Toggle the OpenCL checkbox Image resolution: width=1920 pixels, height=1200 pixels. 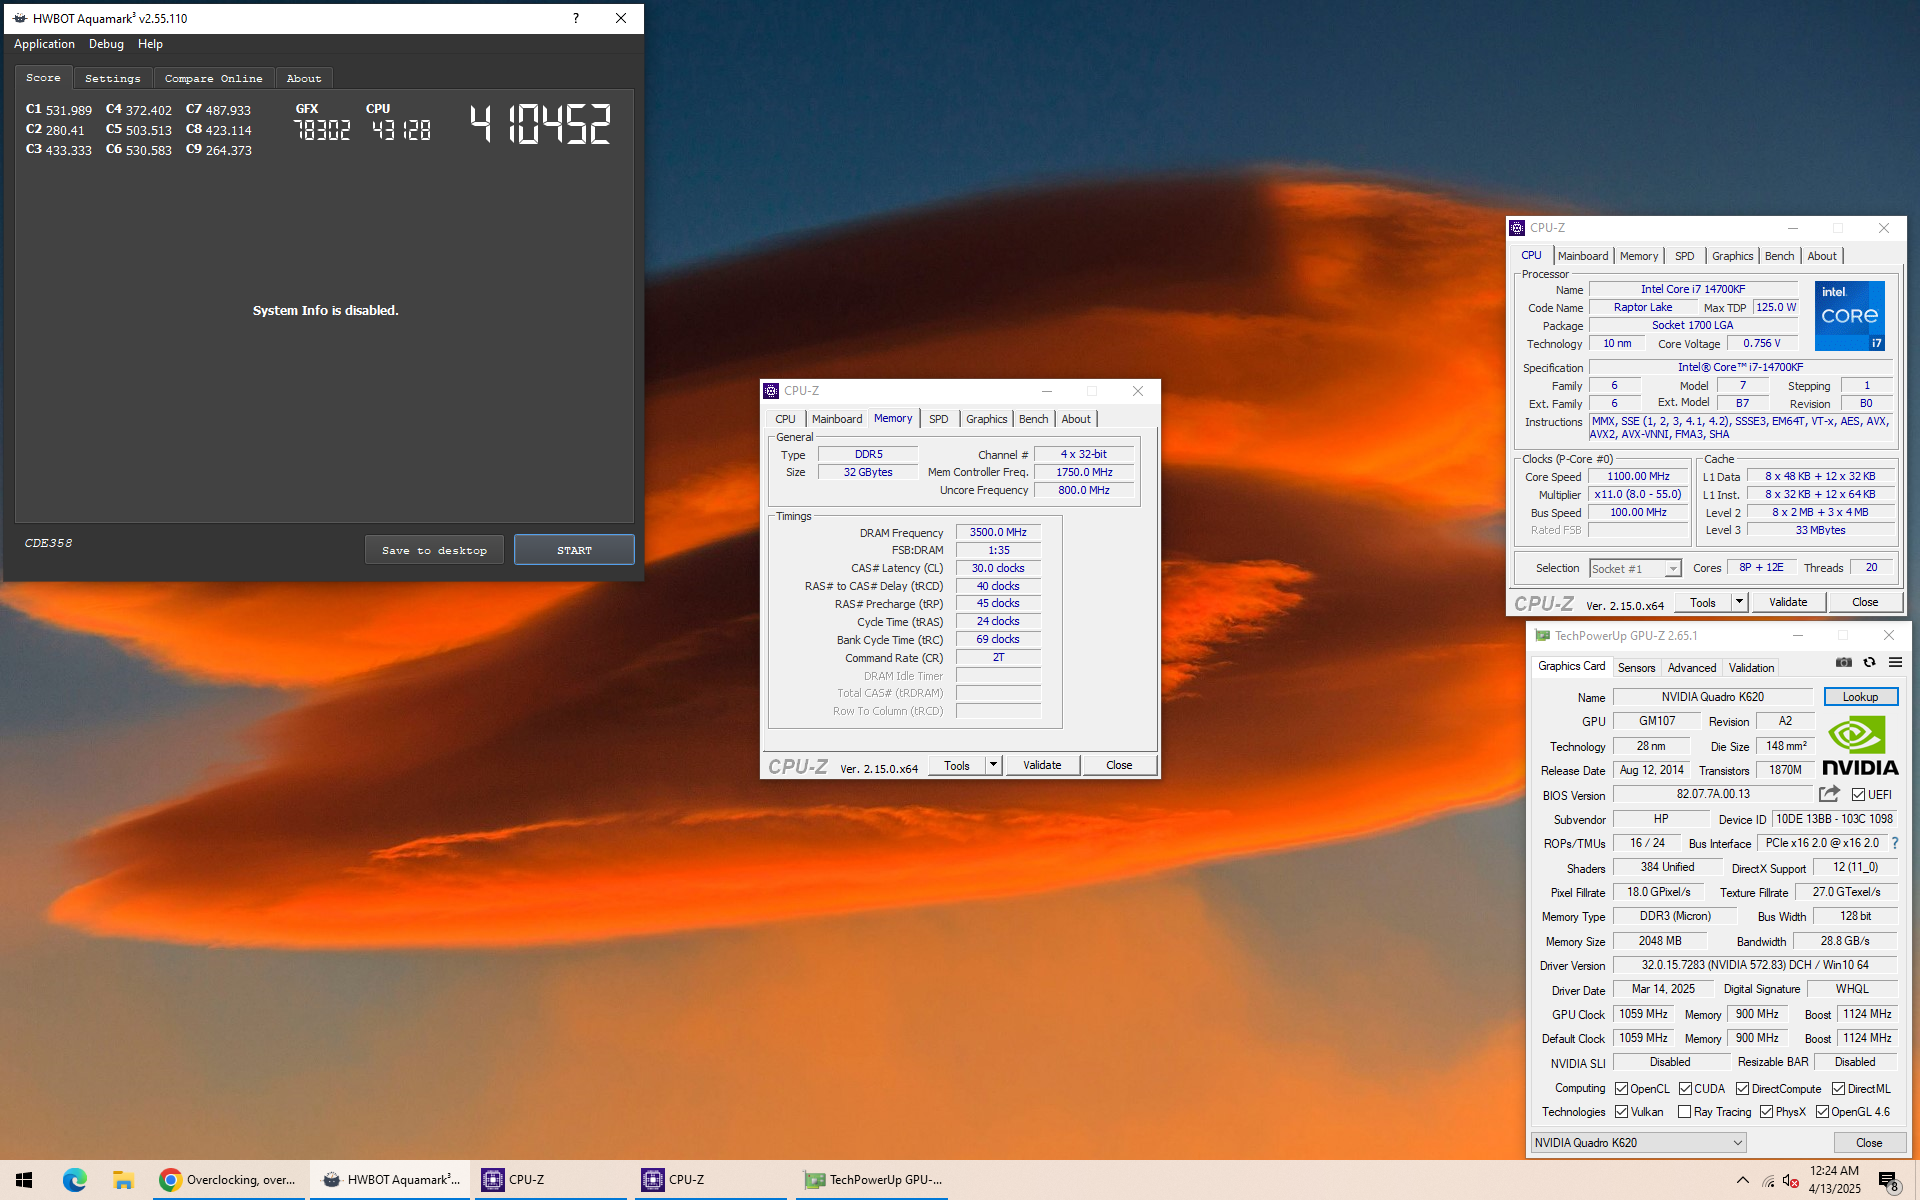[1621, 1089]
